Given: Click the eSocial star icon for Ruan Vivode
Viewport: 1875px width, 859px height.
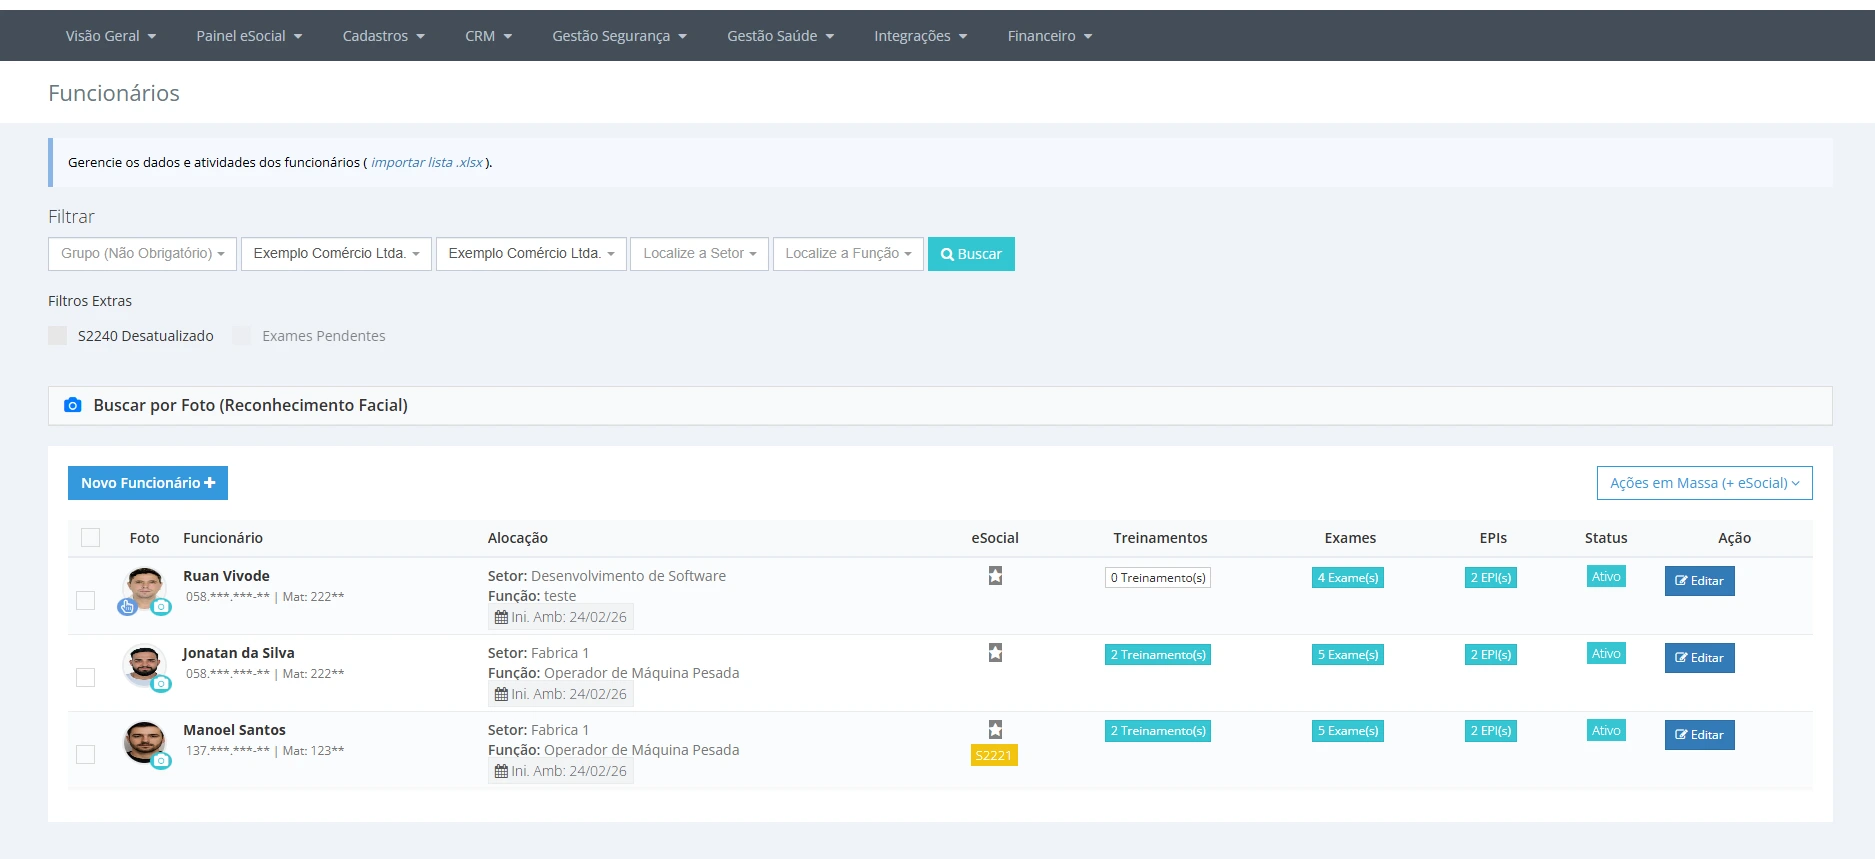Looking at the screenshot, I should click(995, 576).
